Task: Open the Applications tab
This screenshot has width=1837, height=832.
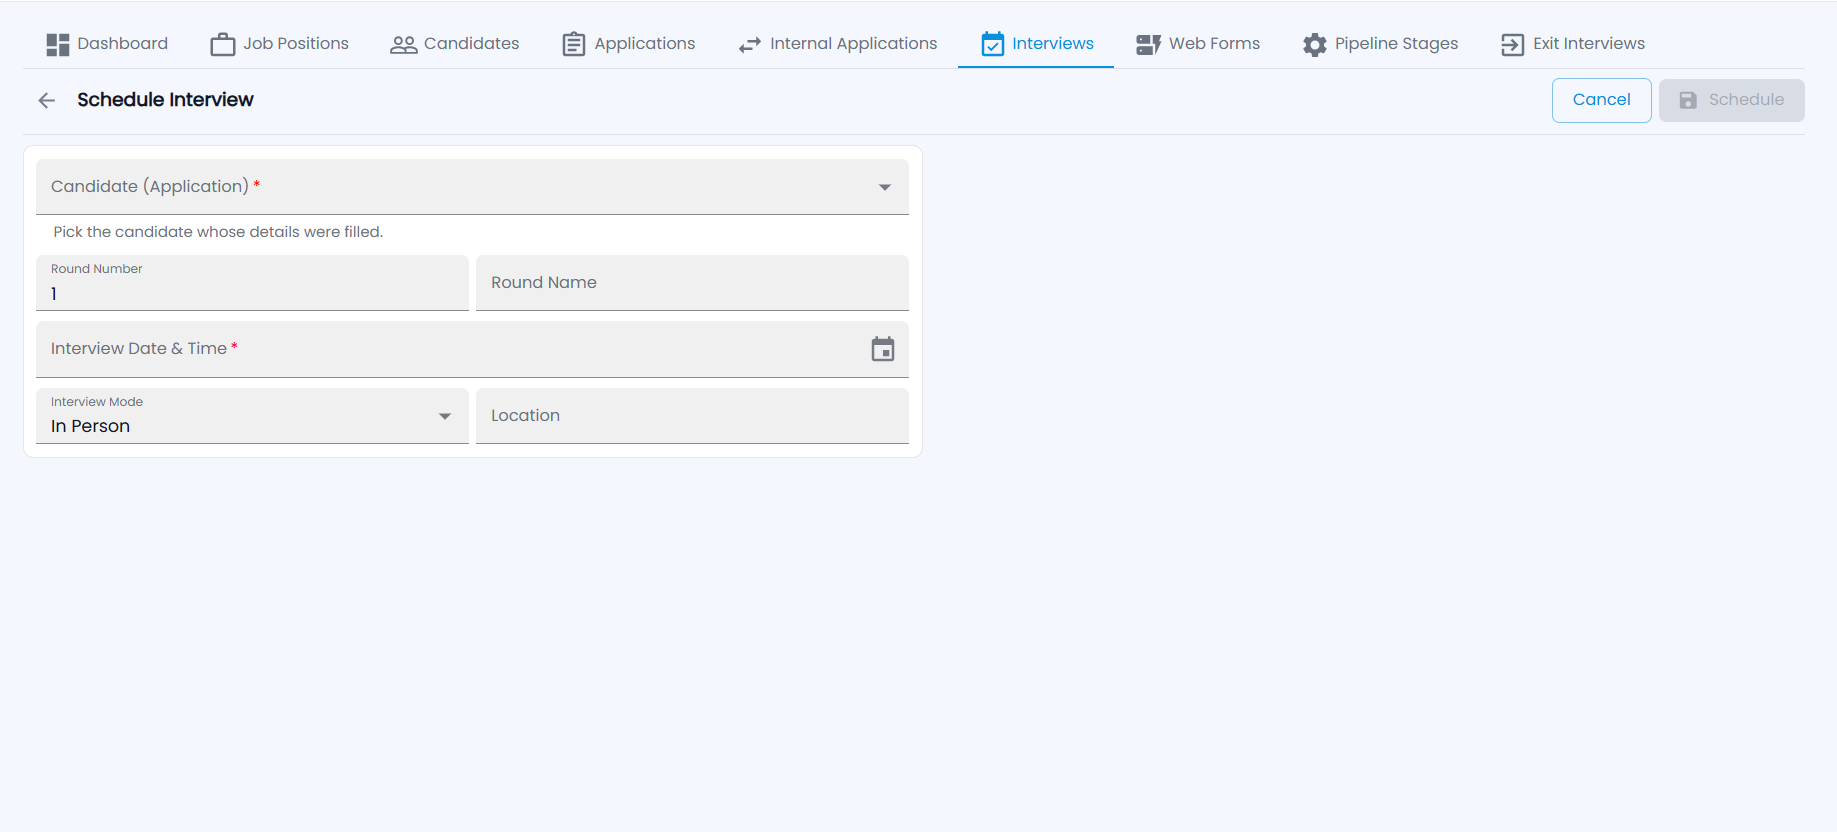Action: click(x=629, y=44)
